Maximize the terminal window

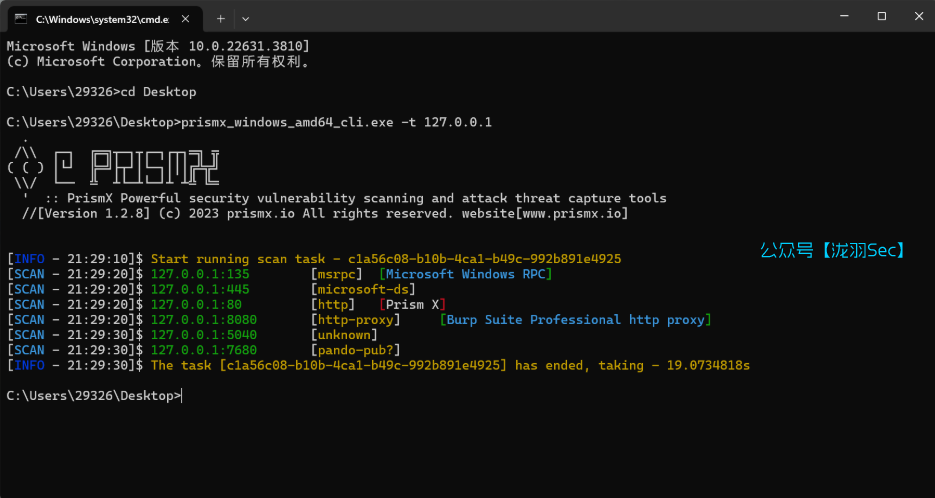(881, 17)
